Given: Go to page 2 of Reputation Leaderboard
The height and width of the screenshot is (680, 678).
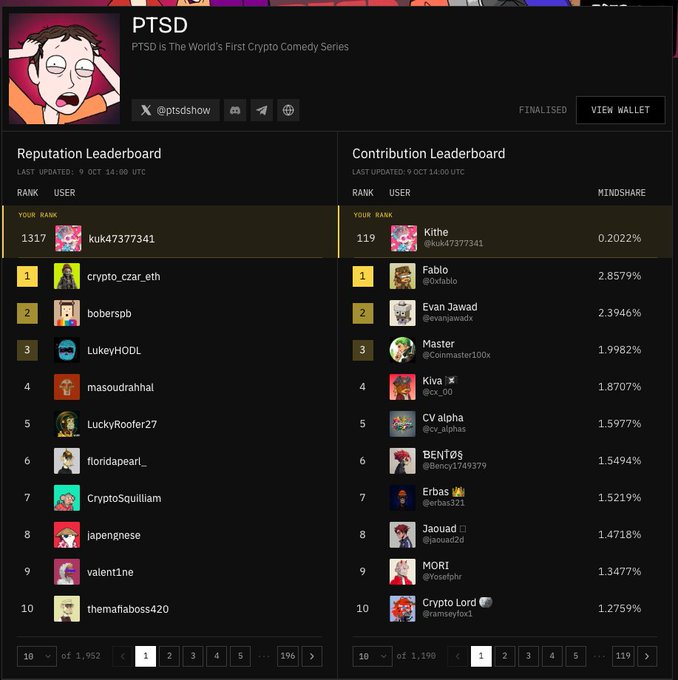Looking at the screenshot, I should (x=170, y=656).
